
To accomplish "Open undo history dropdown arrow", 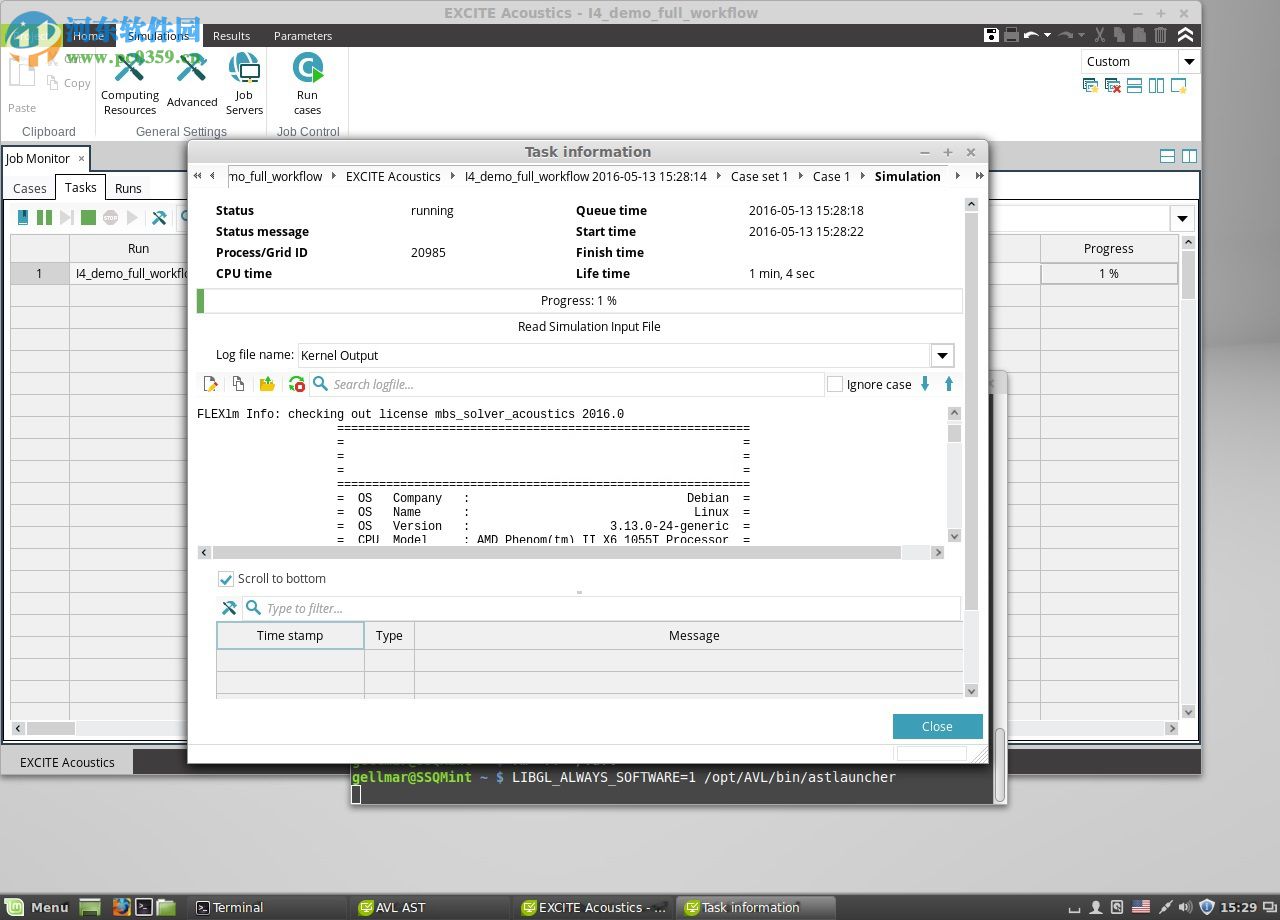I will point(1047,35).
